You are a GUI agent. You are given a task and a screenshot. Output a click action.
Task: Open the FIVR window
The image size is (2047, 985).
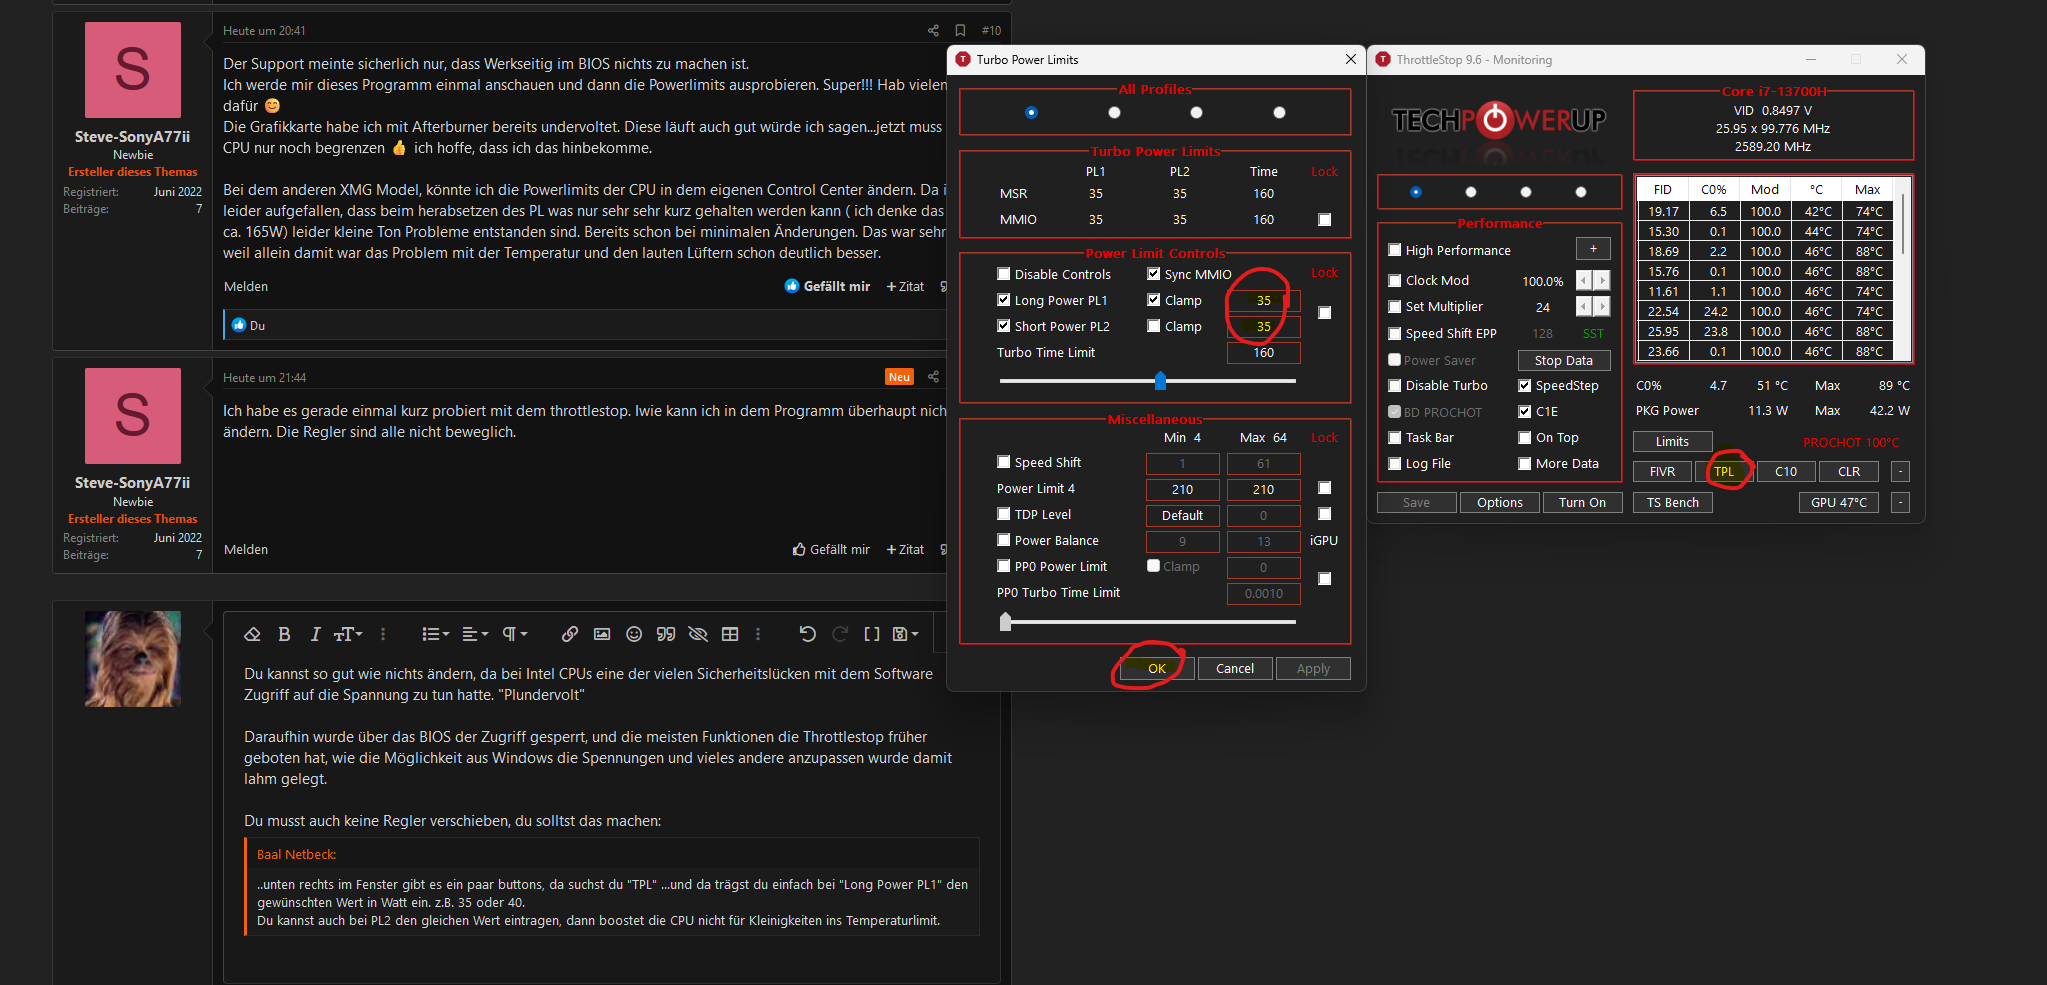tap(1662, 472)
